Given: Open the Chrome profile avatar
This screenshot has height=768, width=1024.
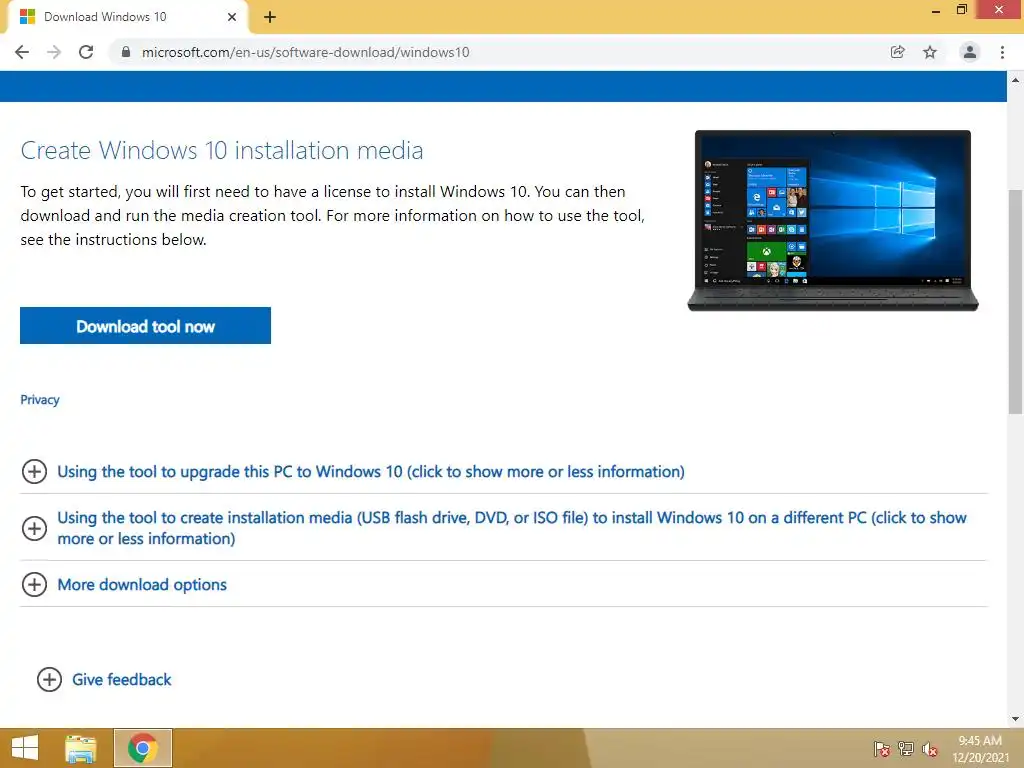Looking at the screenshot, I should [970, 52].
